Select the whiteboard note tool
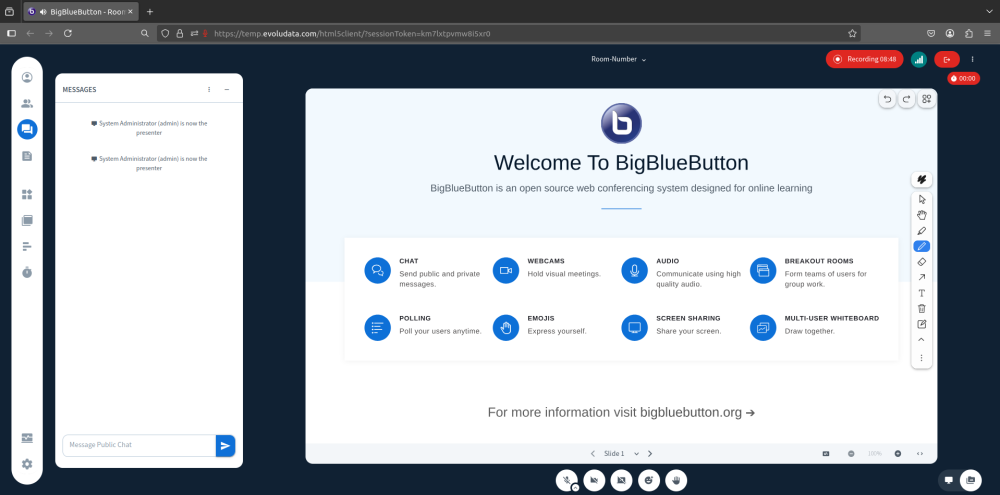 922,324
